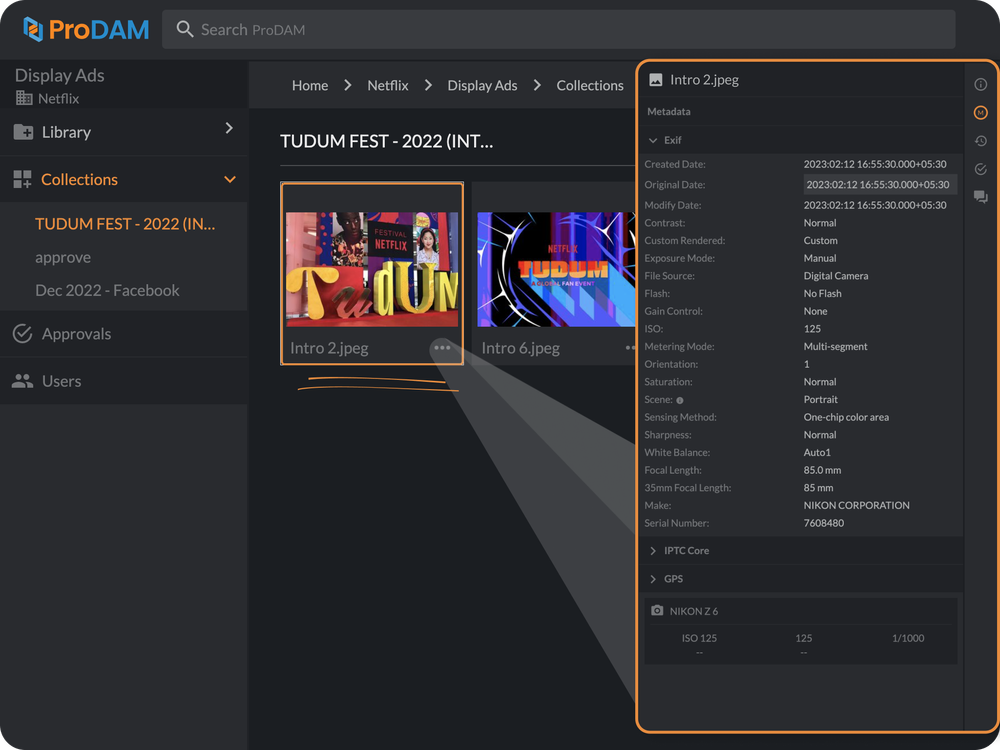Image resolution: width=1000 pixels, height=750 pixels.
Task: Click the Metadata panel heading
Action: [x=668, y=112]
